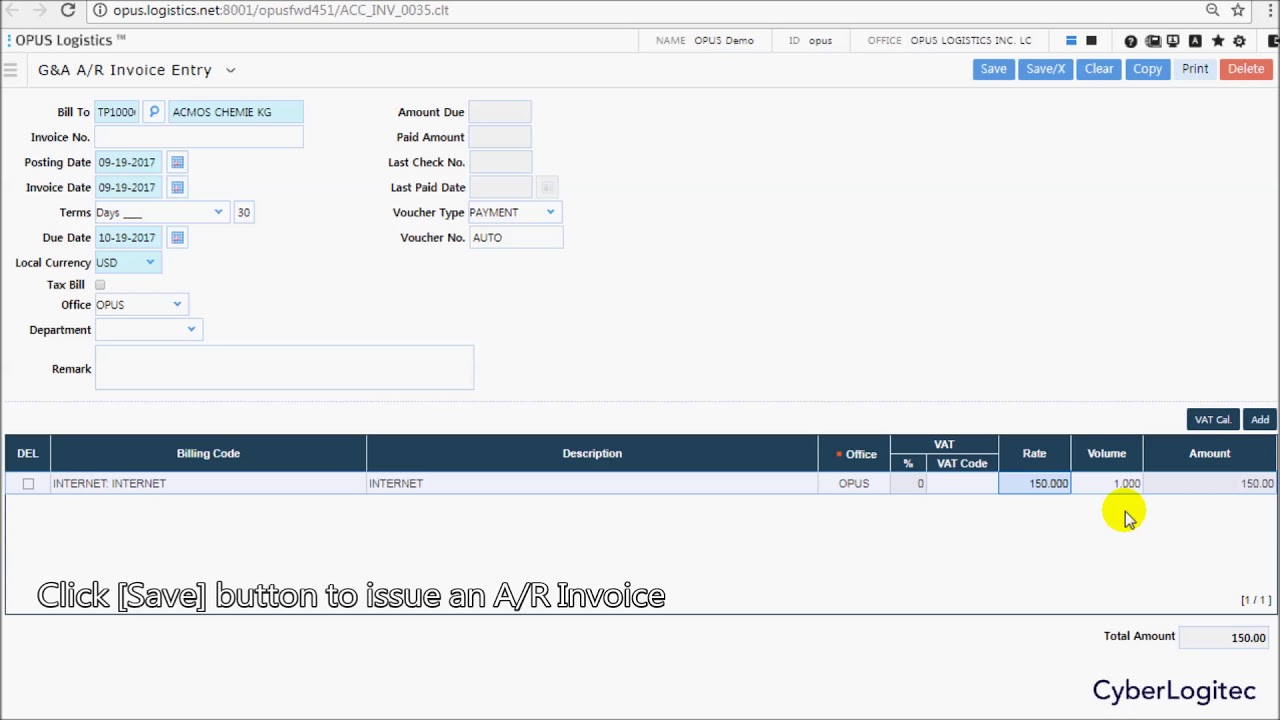
Task: Open the hamburger side menu
Action: pyautogui.click(x=10, y=70)
